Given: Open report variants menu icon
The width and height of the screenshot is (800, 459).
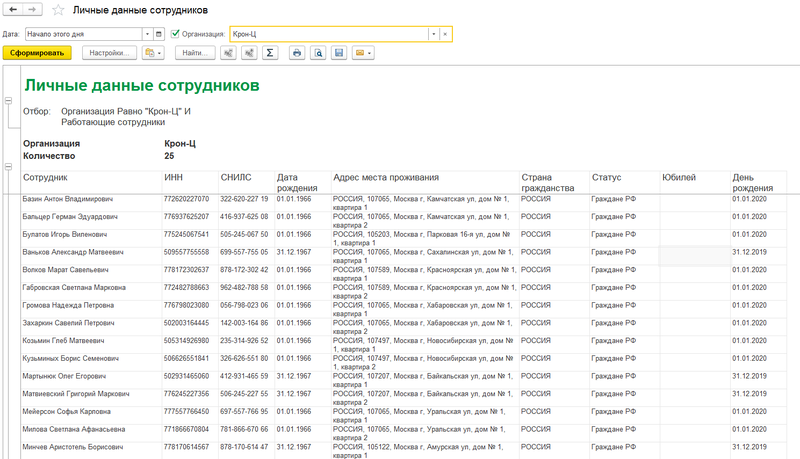Looking at the screenshot, I should (x=153, y=53).
